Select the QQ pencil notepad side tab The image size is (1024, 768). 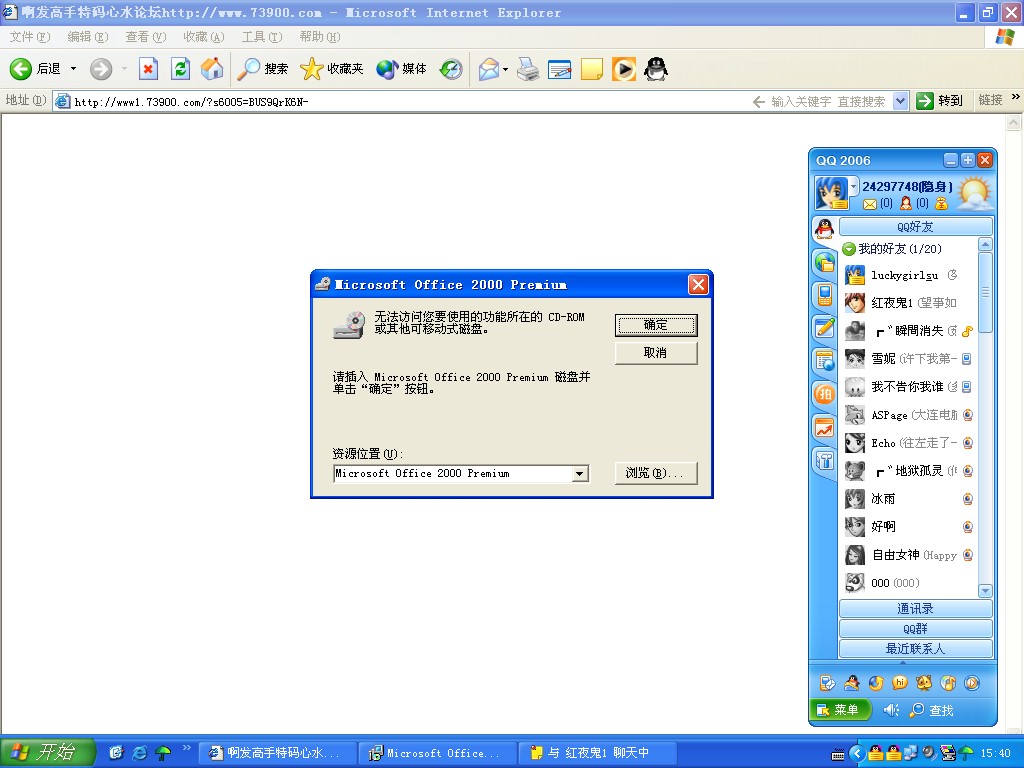tap(825, 327)
